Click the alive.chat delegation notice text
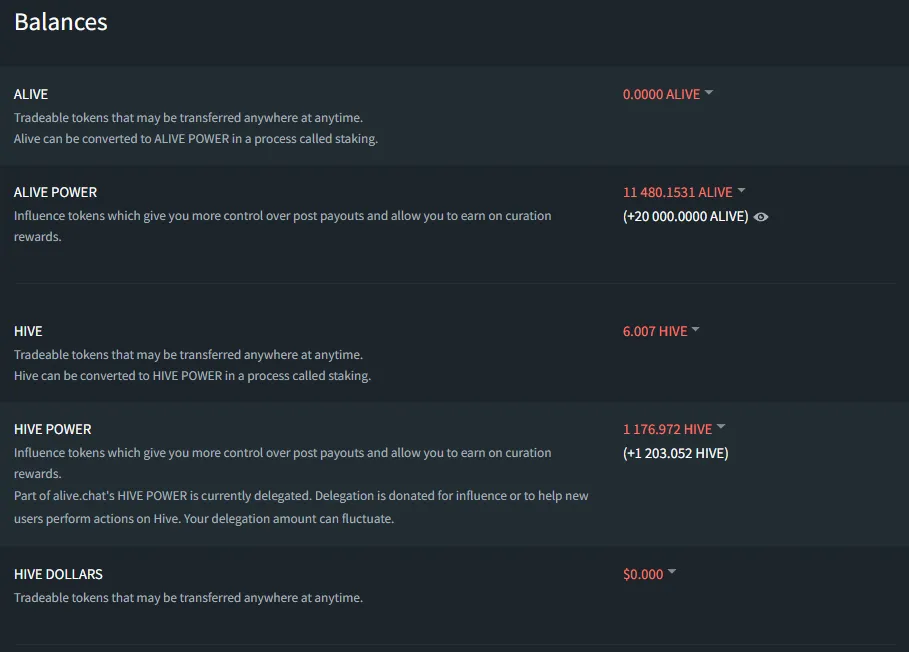Screen dimensions: 909x652 pos(301,507)
